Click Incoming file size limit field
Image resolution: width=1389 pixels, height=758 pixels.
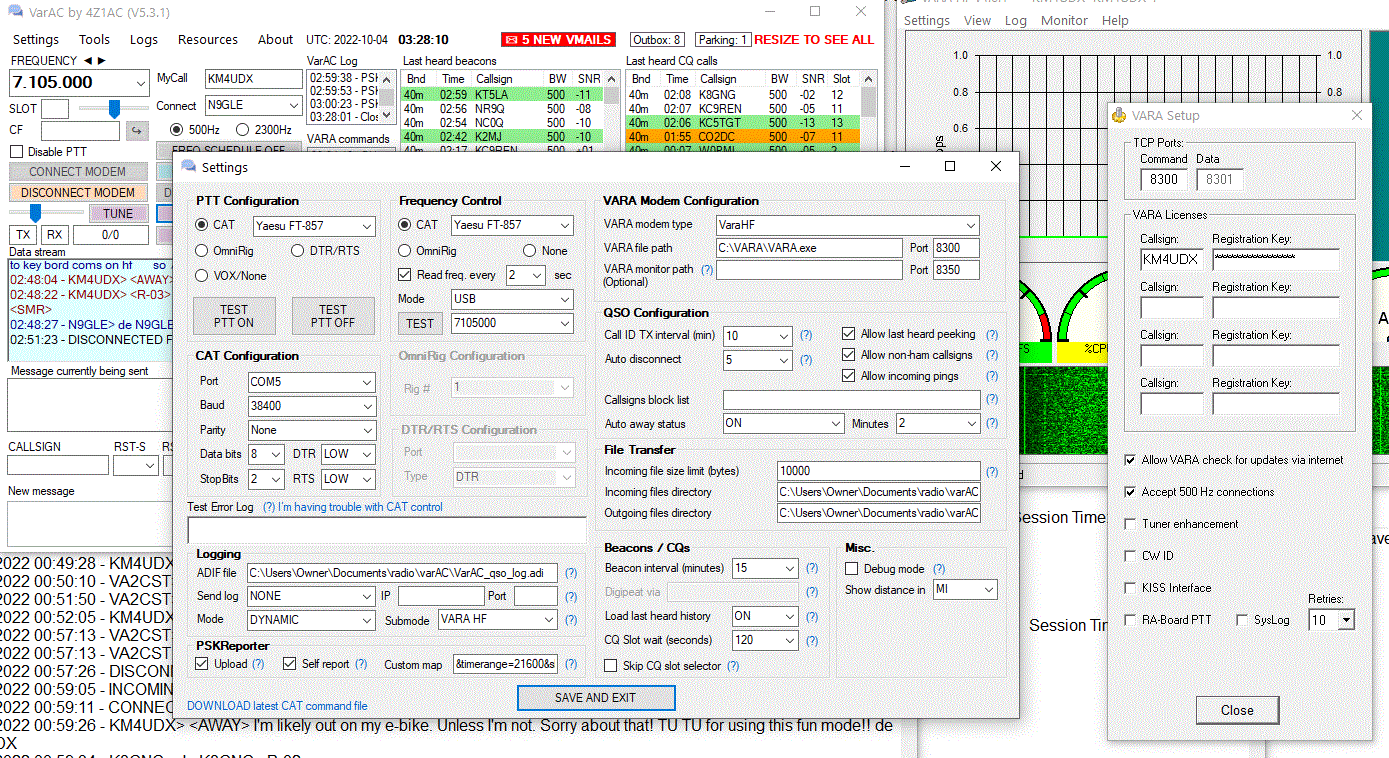(x=879, y=471)
